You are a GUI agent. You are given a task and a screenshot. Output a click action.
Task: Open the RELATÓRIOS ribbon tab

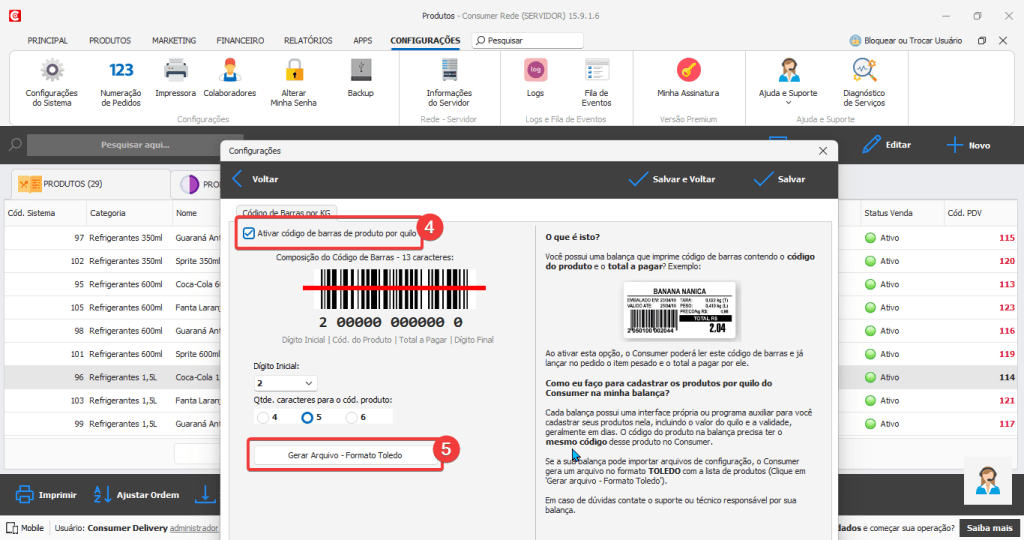click(308, 41)
